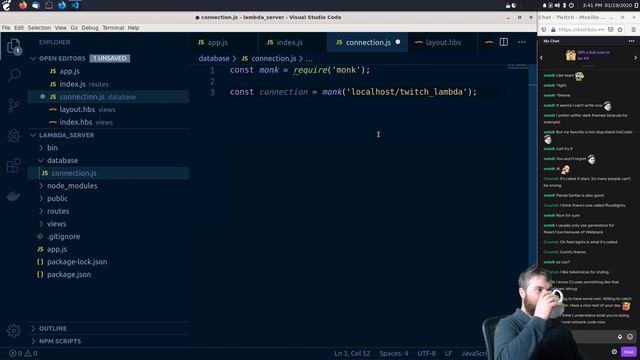Open the Edit menu
Screen dimensions: 640x360
tap(19, 28)
